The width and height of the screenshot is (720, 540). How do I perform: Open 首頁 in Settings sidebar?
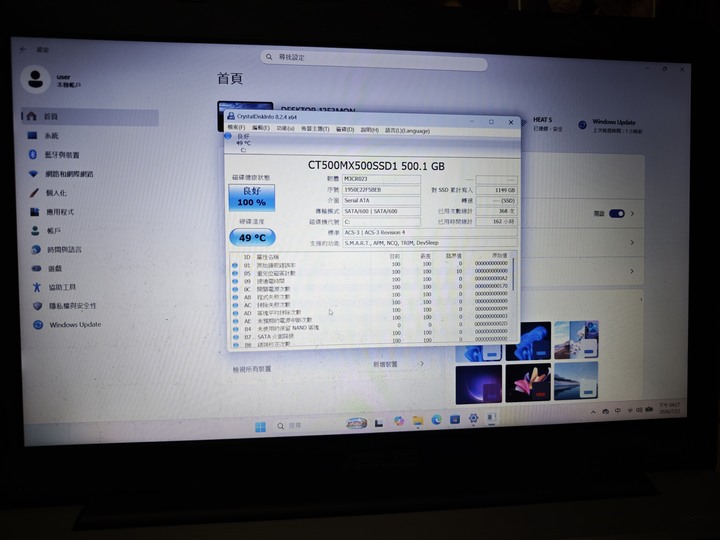tap(90, 117)
